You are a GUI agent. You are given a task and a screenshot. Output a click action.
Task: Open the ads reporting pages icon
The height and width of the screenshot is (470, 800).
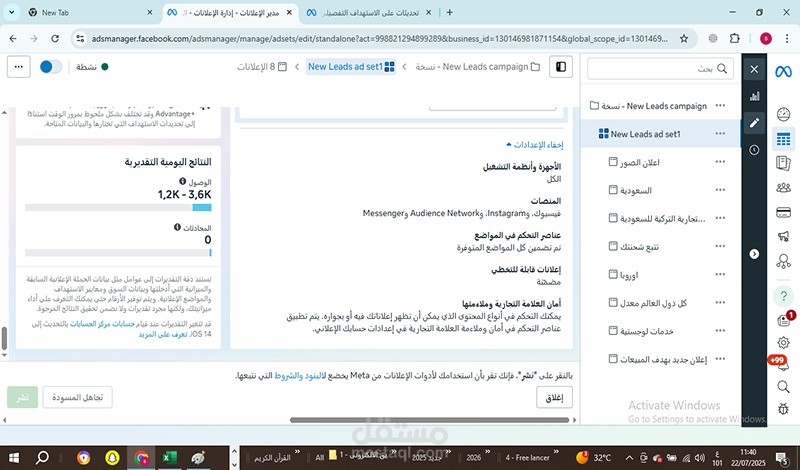(x=783, y=163)
